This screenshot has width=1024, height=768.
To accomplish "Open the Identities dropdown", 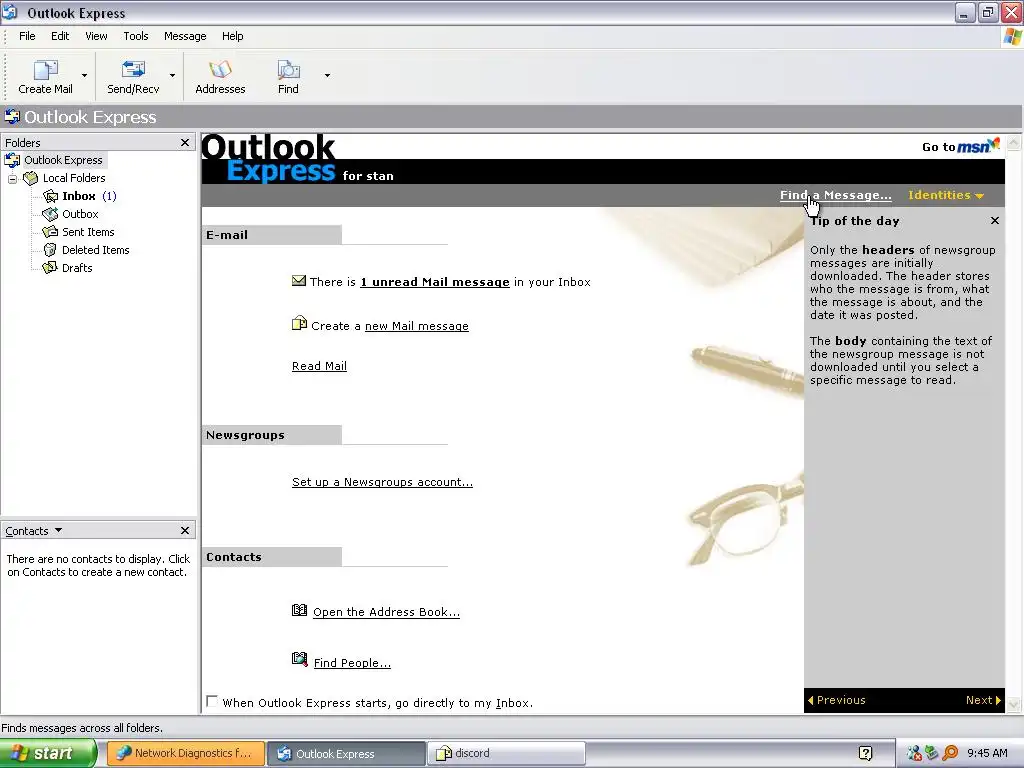I will click(x=946, y=195).
